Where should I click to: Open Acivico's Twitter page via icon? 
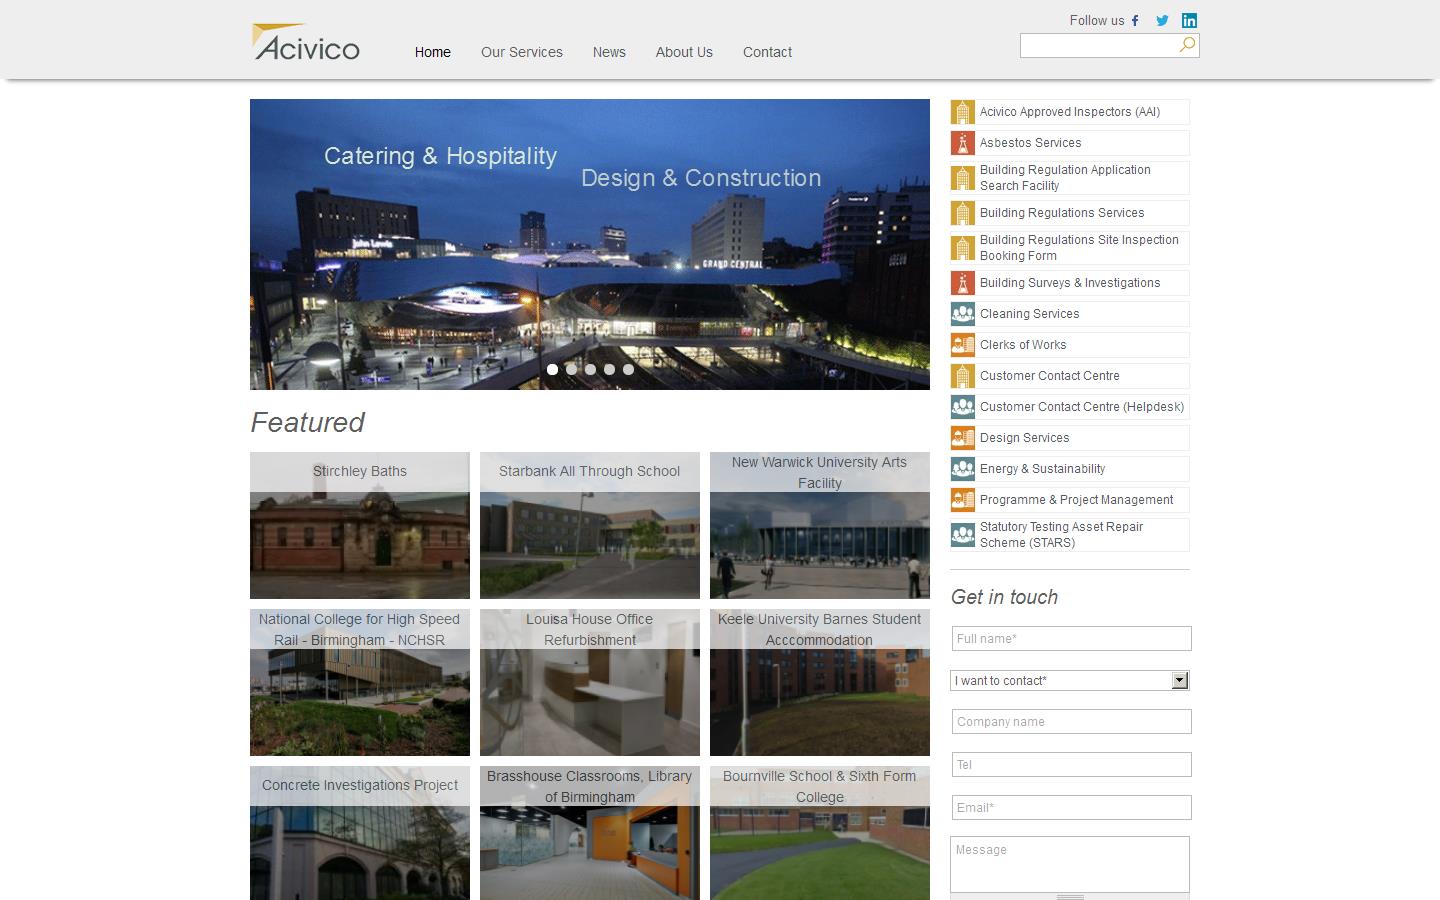[1162, 20]
